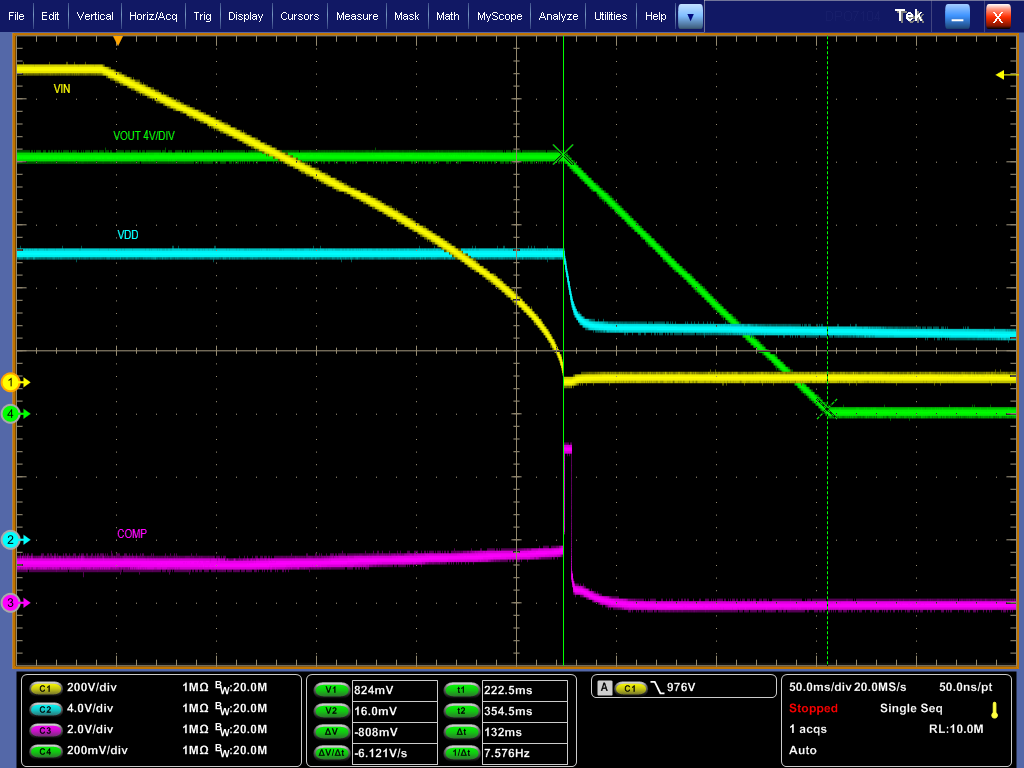Toggle the channel 4 green reference marker

[12, 414]
